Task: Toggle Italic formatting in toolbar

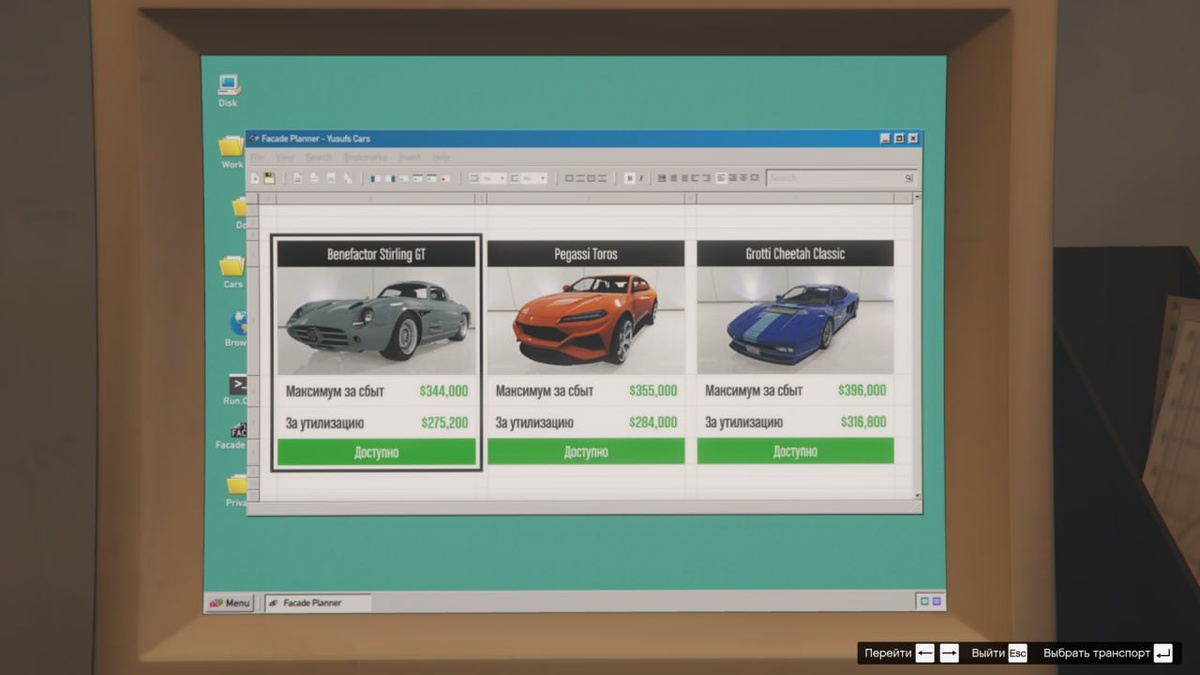Action: [641, 178]
